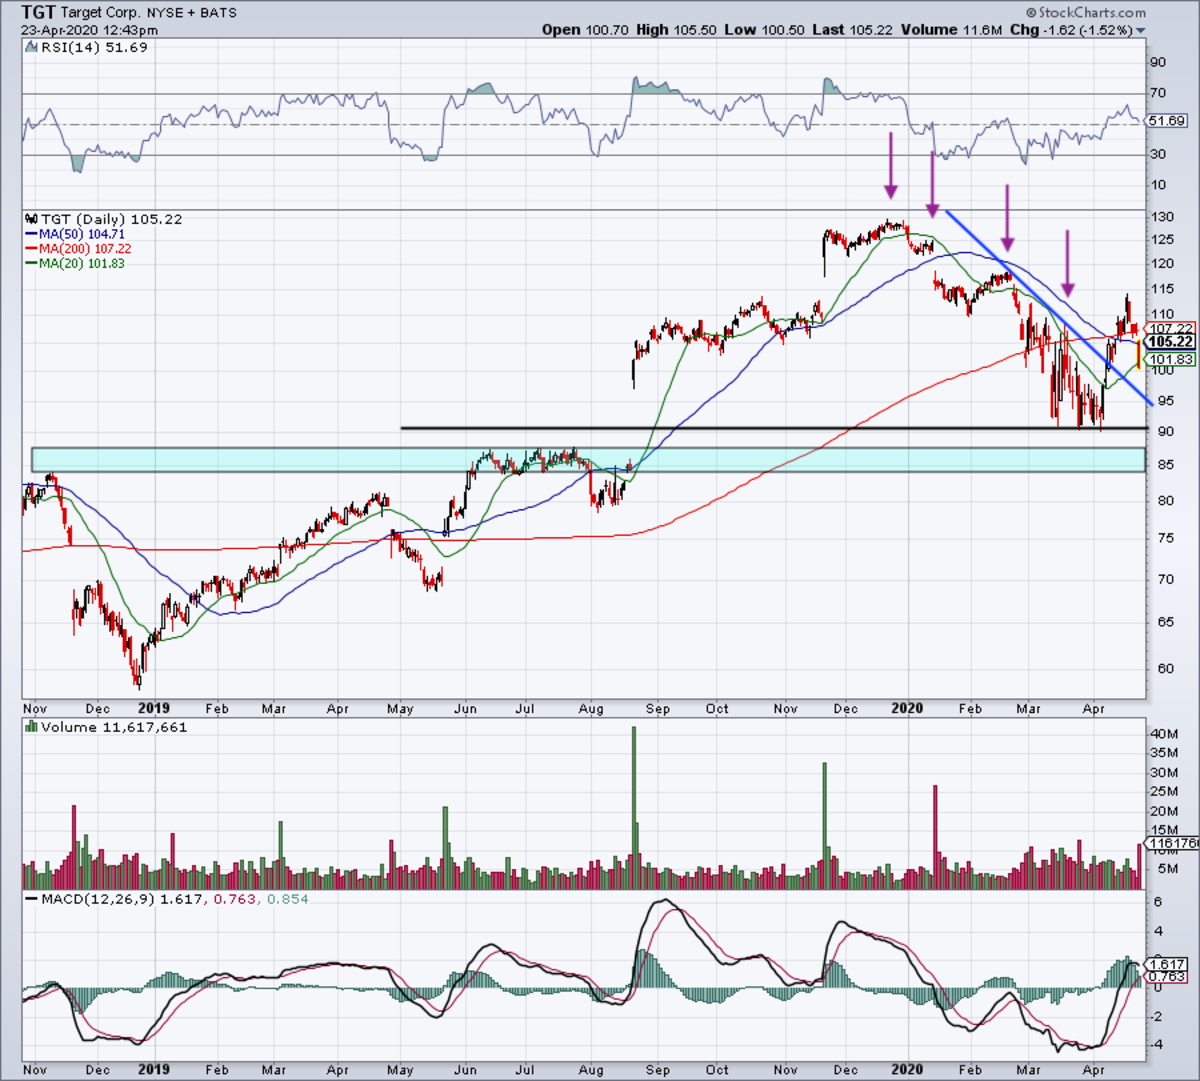Click the 70 level on RSI axis
The height and width of the screenshot is (1081, 1200).
pos(1157,93)
